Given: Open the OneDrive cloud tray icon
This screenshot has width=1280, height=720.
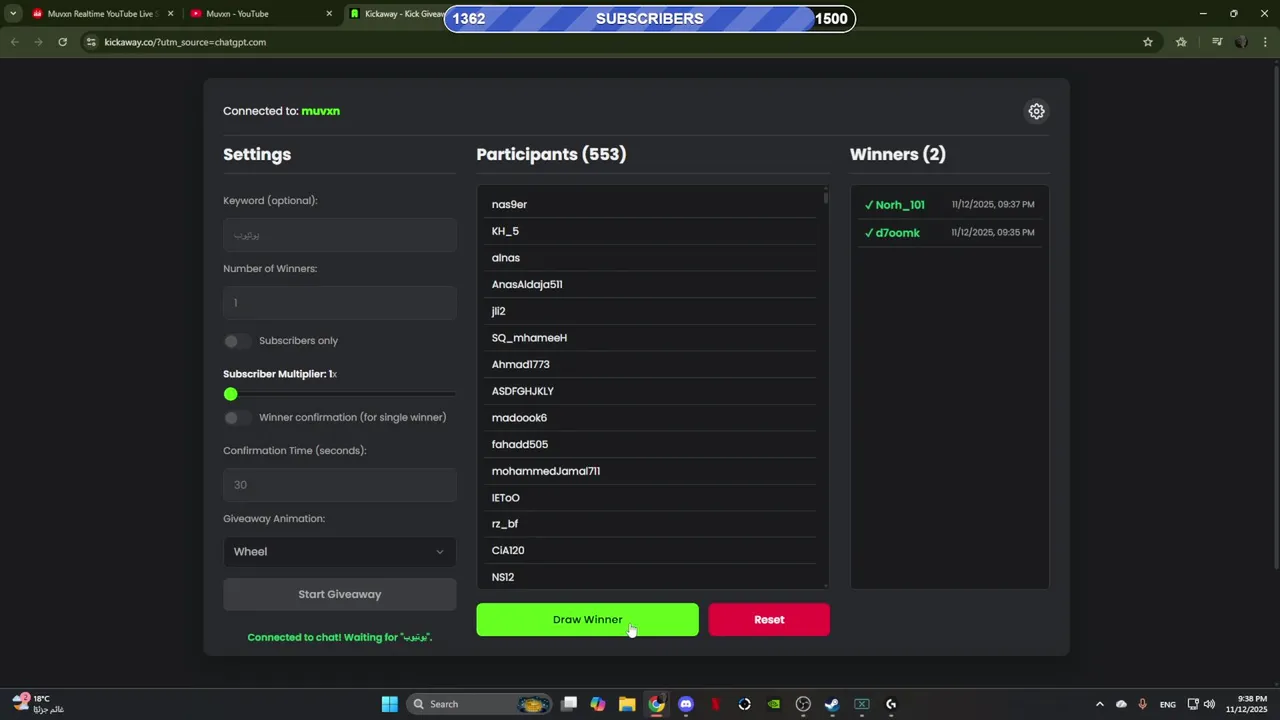Looking at the screenshot, I should (1121, 704).
